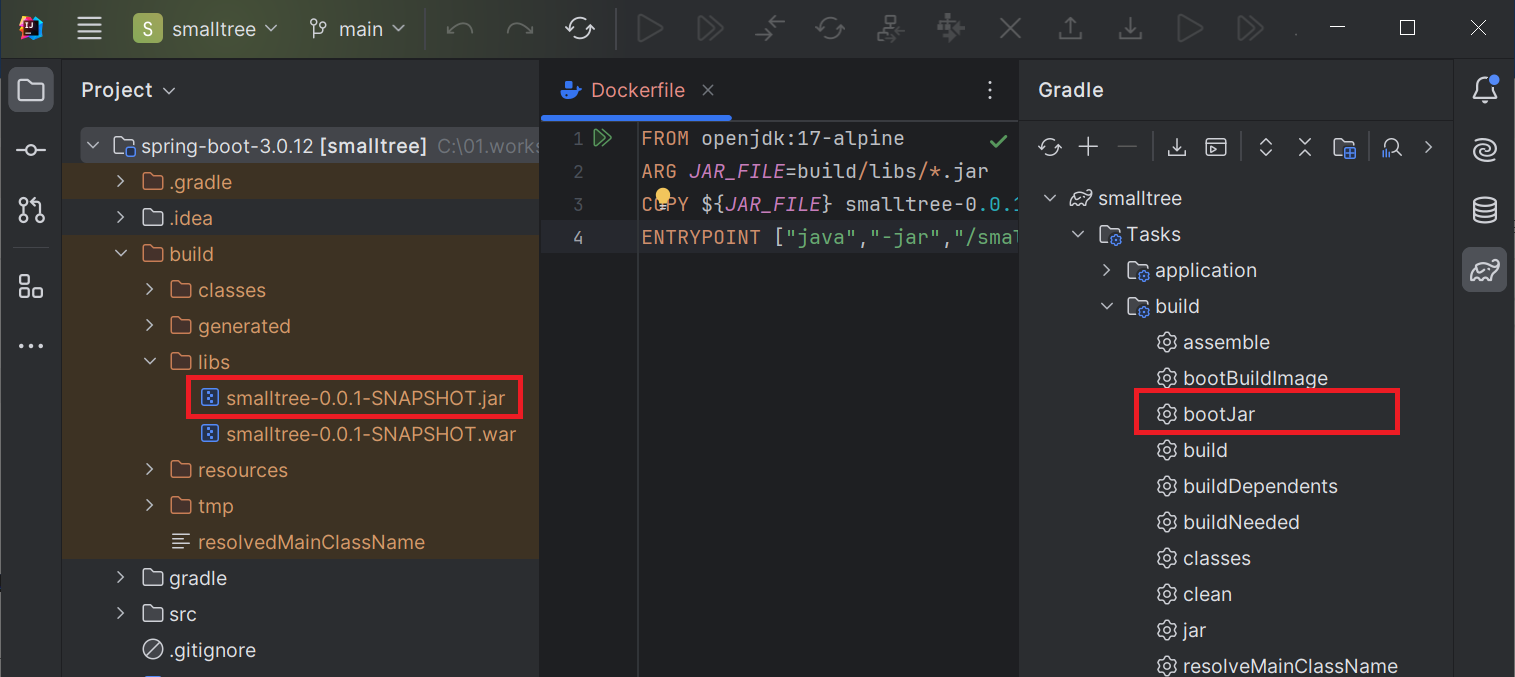
Task: Show more tool windows (three dots)
Action: pyautogui.click(x=31, y=346)
